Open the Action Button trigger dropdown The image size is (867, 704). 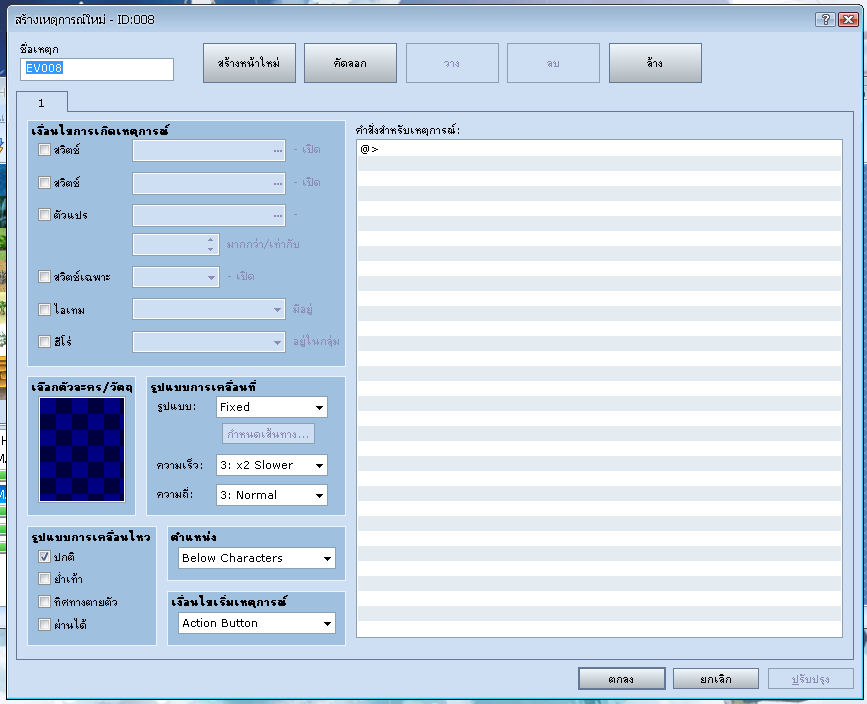pos(257,623)
